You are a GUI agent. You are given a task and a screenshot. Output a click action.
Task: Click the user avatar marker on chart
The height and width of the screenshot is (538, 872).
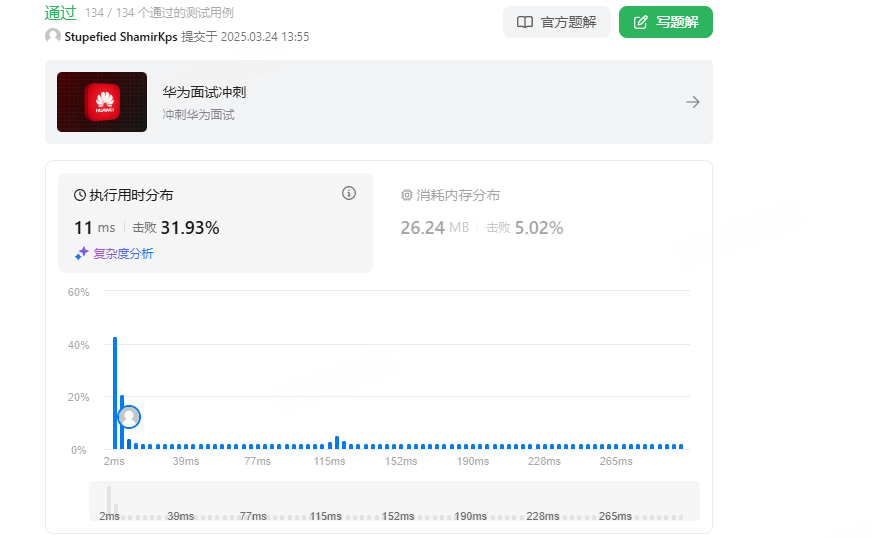(x=129, y=417)
